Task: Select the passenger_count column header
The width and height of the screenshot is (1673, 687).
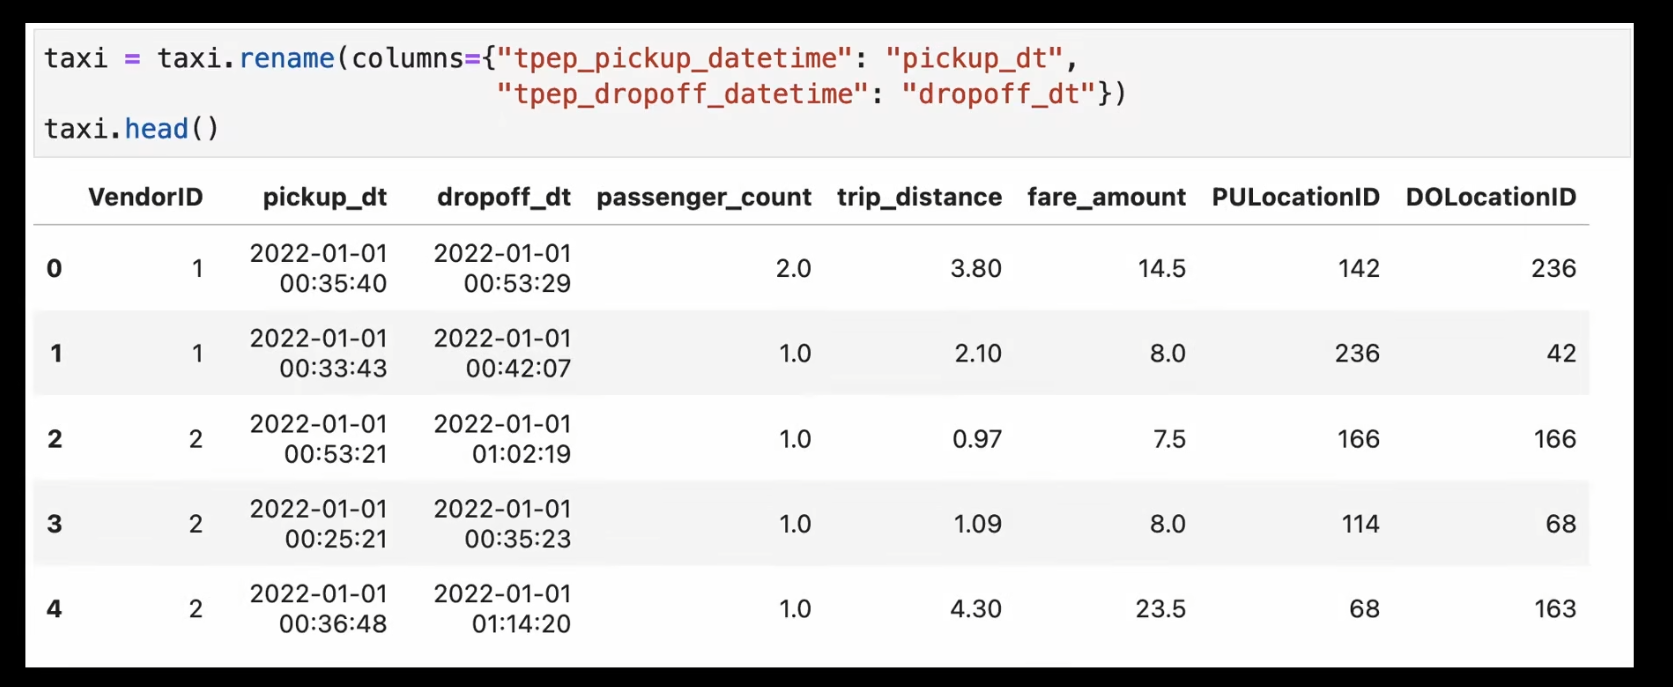Action: [x=703, y=197]
